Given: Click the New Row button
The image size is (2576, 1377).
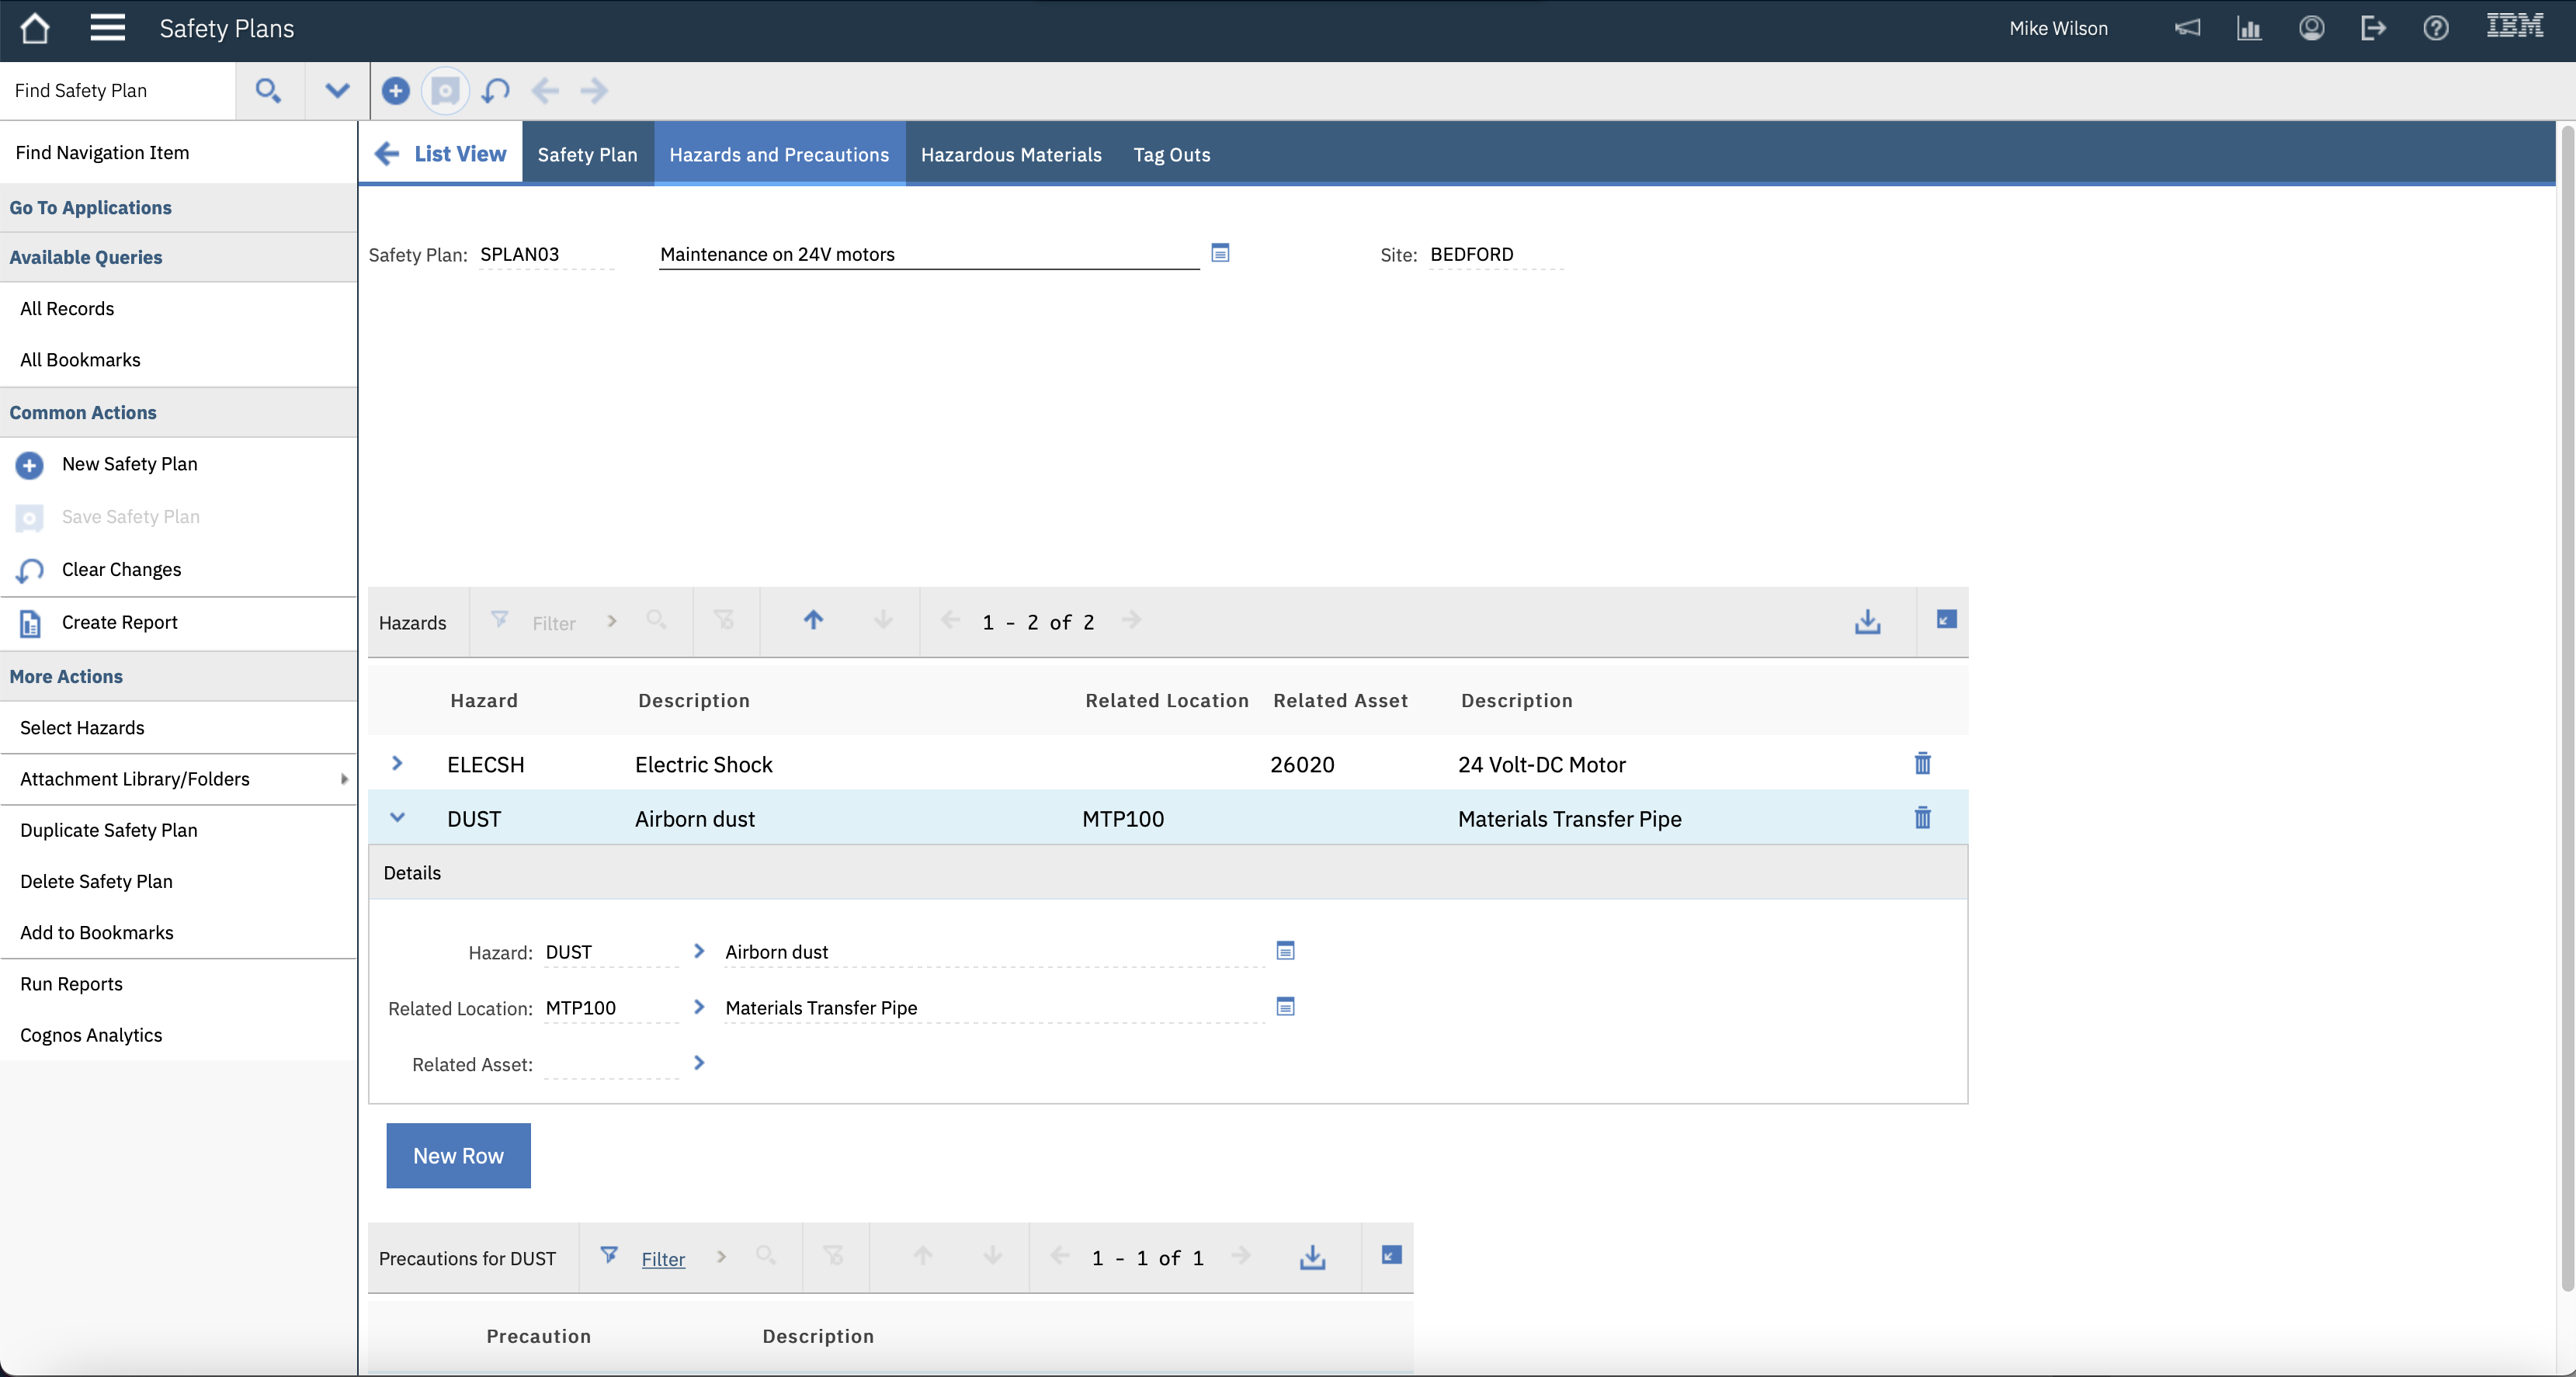Looking at the screenshot, I should tap(458, 1156).
